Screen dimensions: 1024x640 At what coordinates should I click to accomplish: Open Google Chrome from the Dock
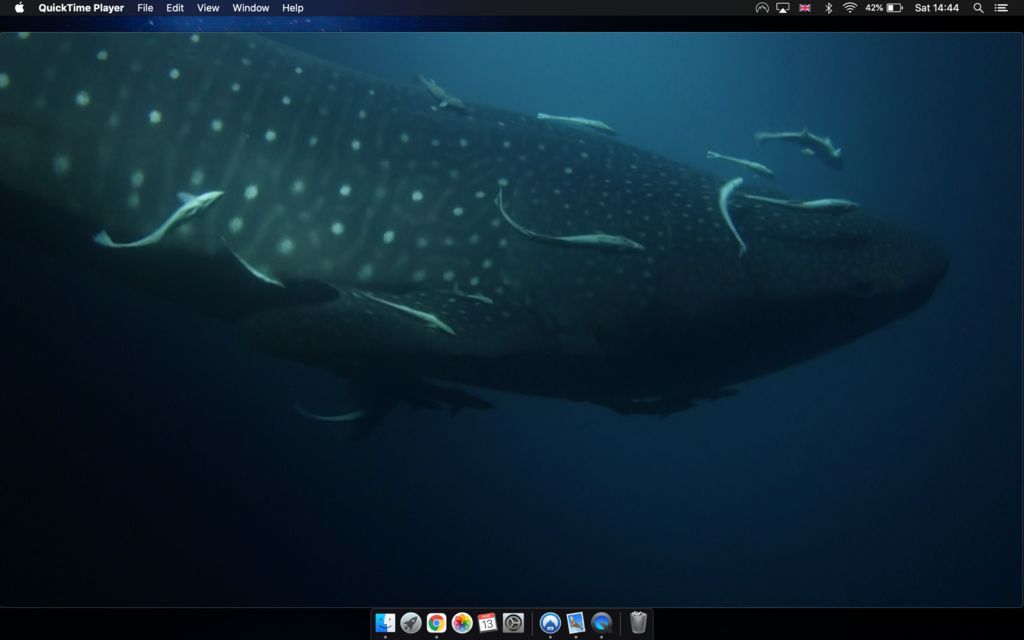(437, 623)
